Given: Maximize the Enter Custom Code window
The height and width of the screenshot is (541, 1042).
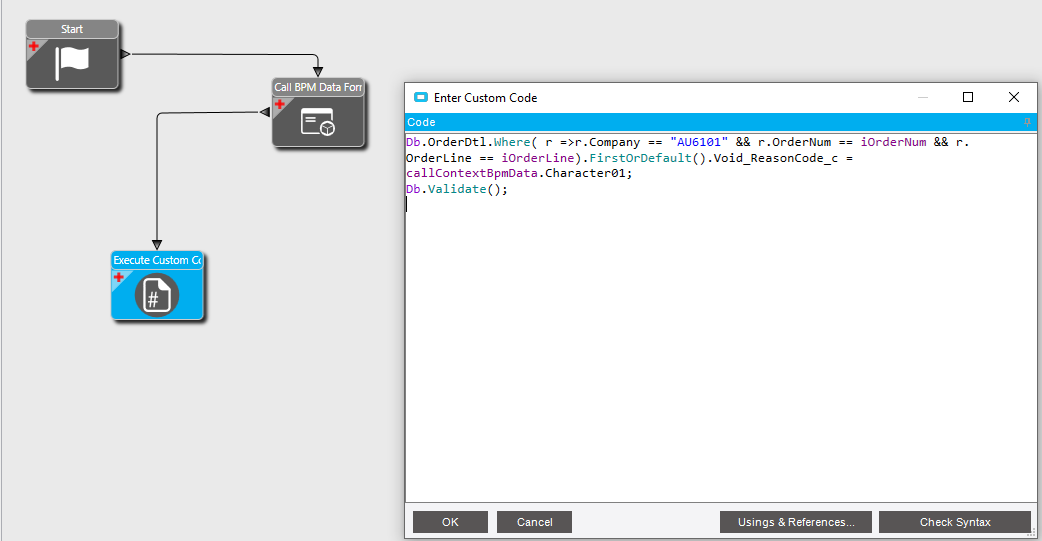Looking at the screenshot, I should point(968,97).
